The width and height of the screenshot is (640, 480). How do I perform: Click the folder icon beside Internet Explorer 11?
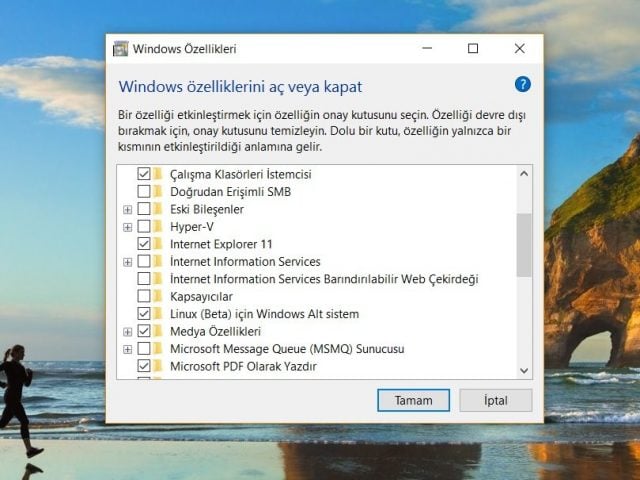[158, 244]
